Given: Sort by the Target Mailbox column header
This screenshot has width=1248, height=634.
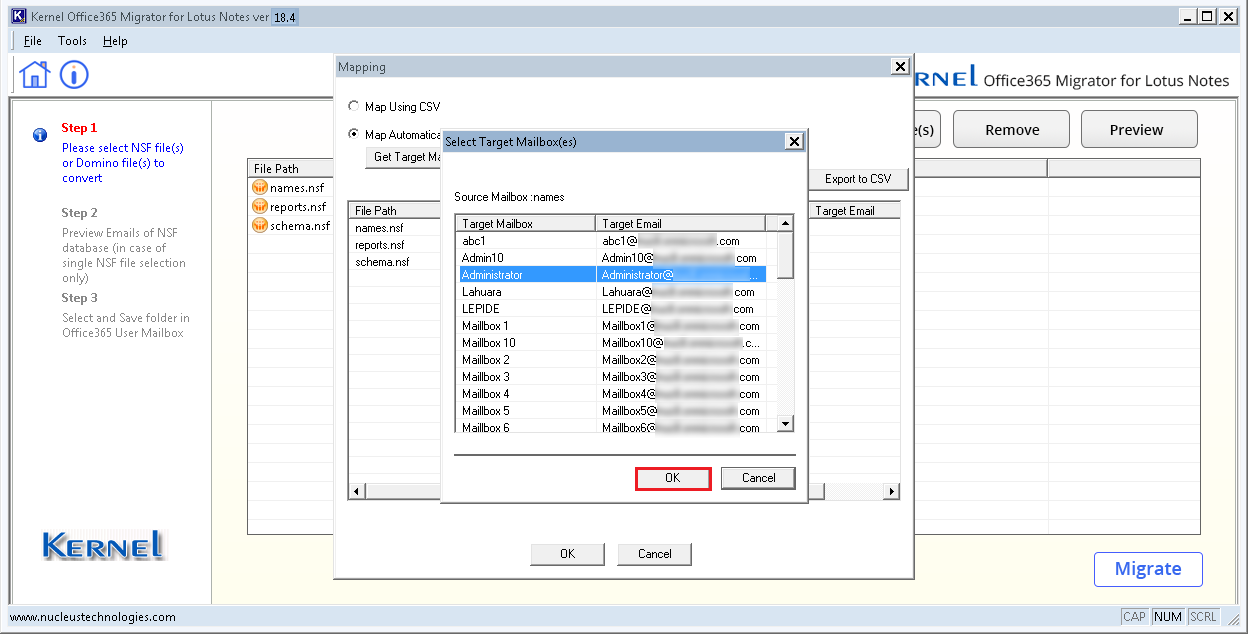Looking at the screenshot, I should click(526, 224).
